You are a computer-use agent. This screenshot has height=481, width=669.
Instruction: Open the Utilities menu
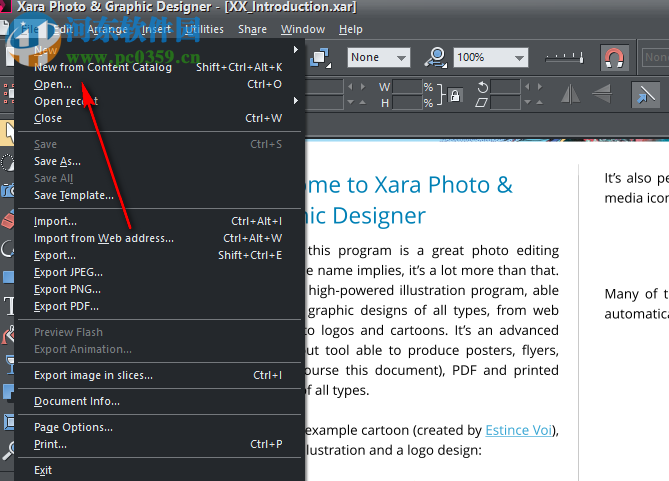(x=204, y=29)
